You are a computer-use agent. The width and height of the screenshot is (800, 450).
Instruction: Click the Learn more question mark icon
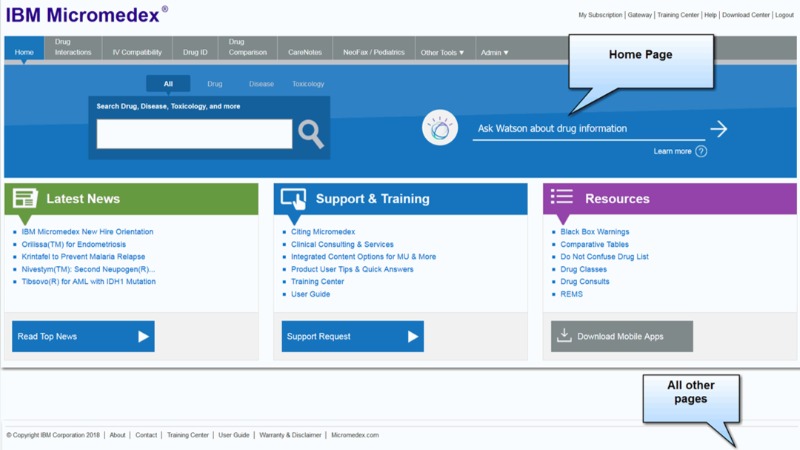click(x=701, y=151)
